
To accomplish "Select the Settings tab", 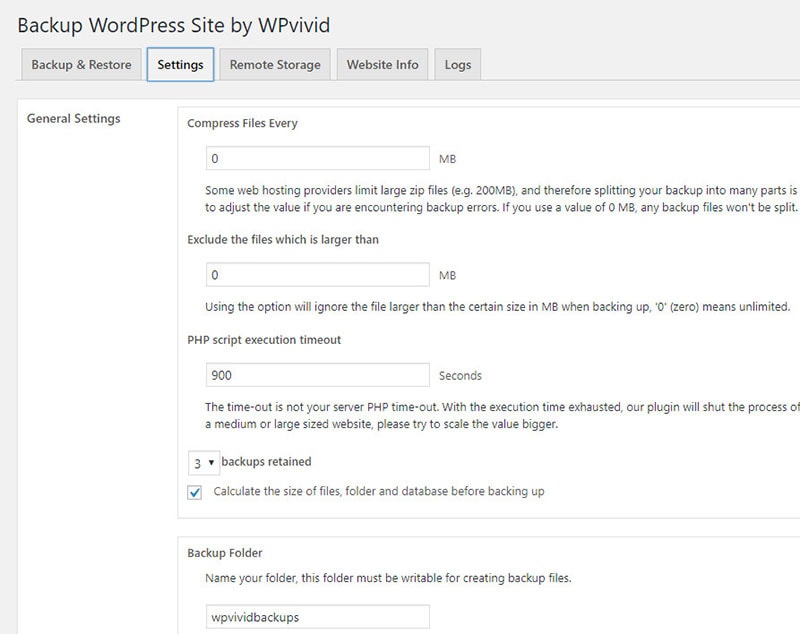I will [180, 65].
